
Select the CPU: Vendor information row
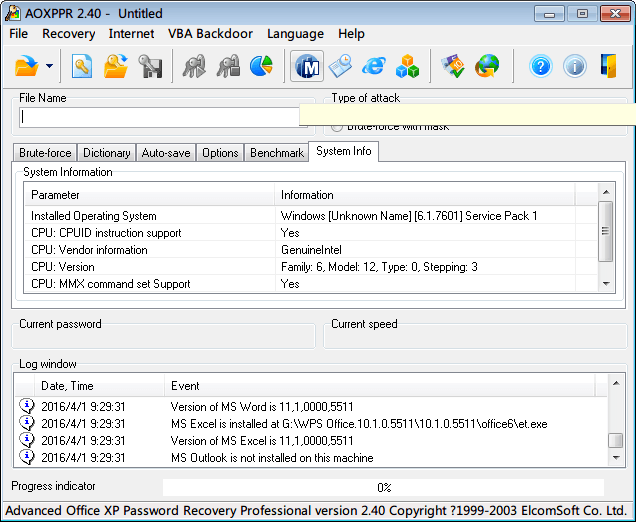tap(311, 250)
